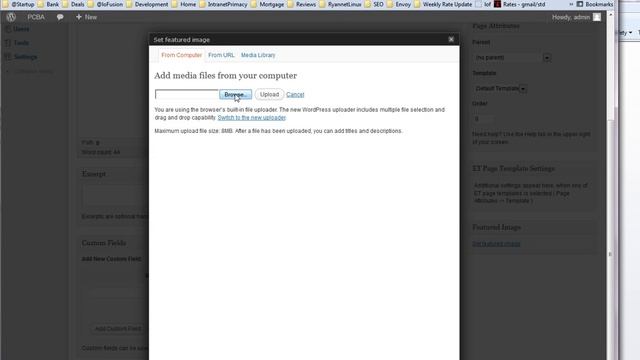Image resolution: width=640 pixels, height=360 pixels.
Task: Click Switch to the new uploader link
Action: point(251,118)
